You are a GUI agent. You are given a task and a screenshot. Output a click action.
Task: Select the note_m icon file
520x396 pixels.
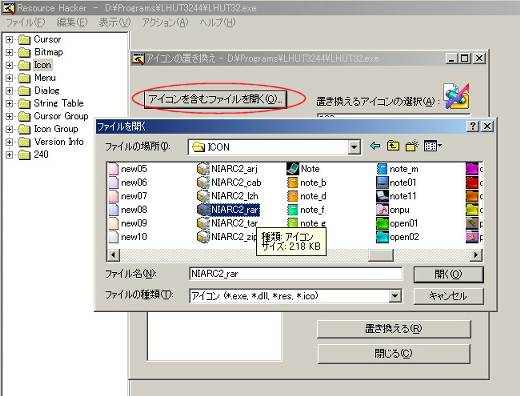(397, 169)
